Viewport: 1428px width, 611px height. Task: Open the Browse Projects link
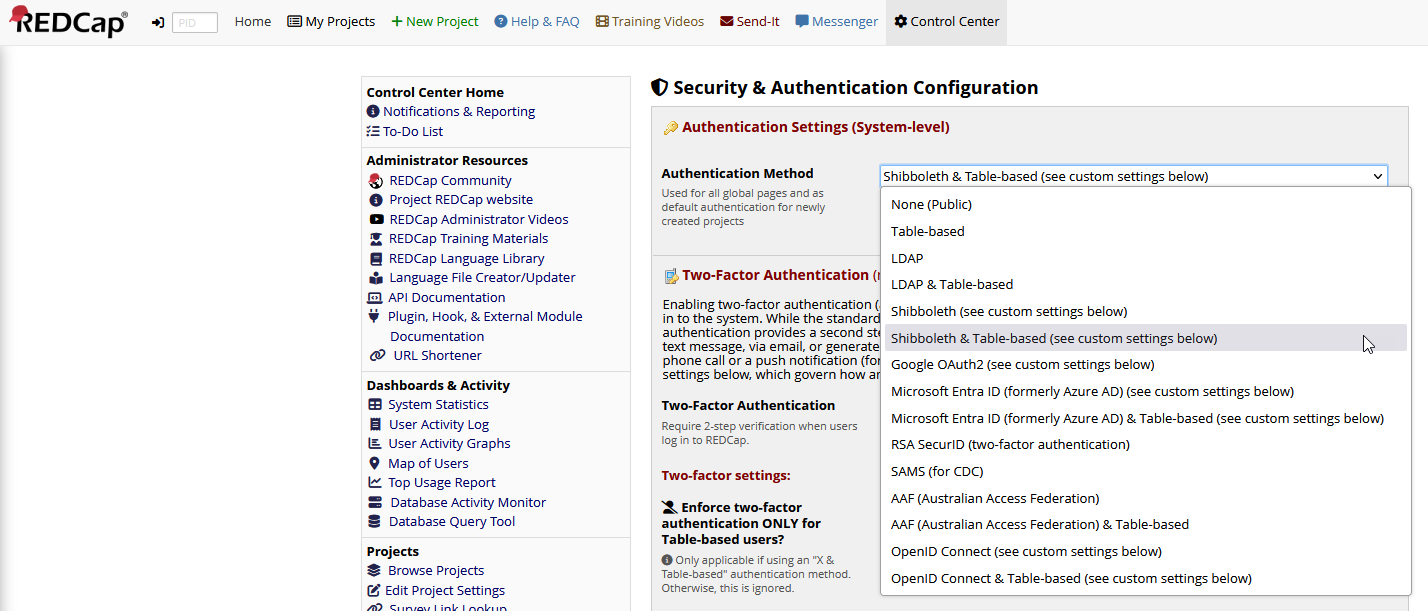(436, 571)
